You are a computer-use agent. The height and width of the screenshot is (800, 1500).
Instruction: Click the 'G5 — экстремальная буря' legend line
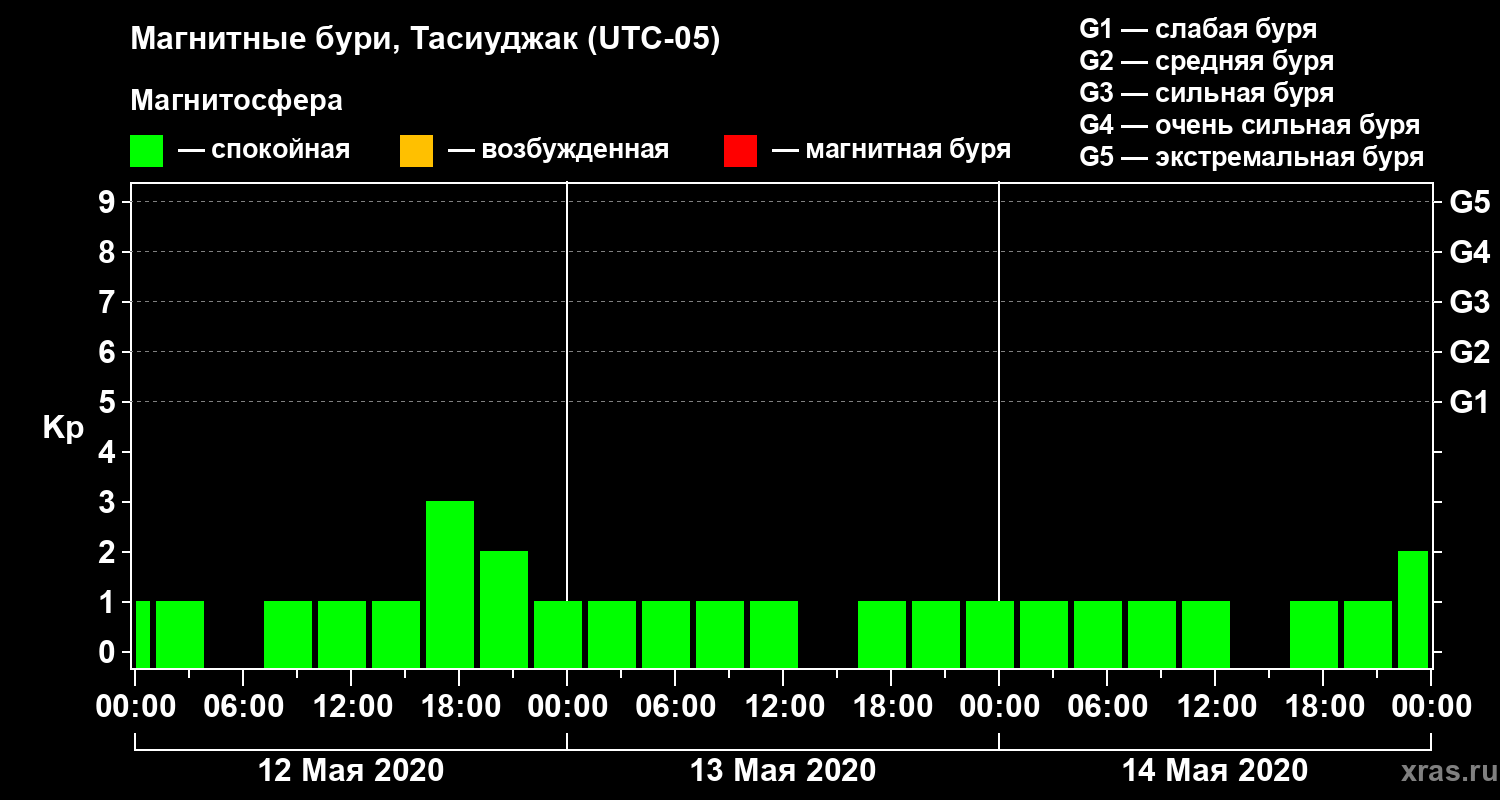[1252, 158]
